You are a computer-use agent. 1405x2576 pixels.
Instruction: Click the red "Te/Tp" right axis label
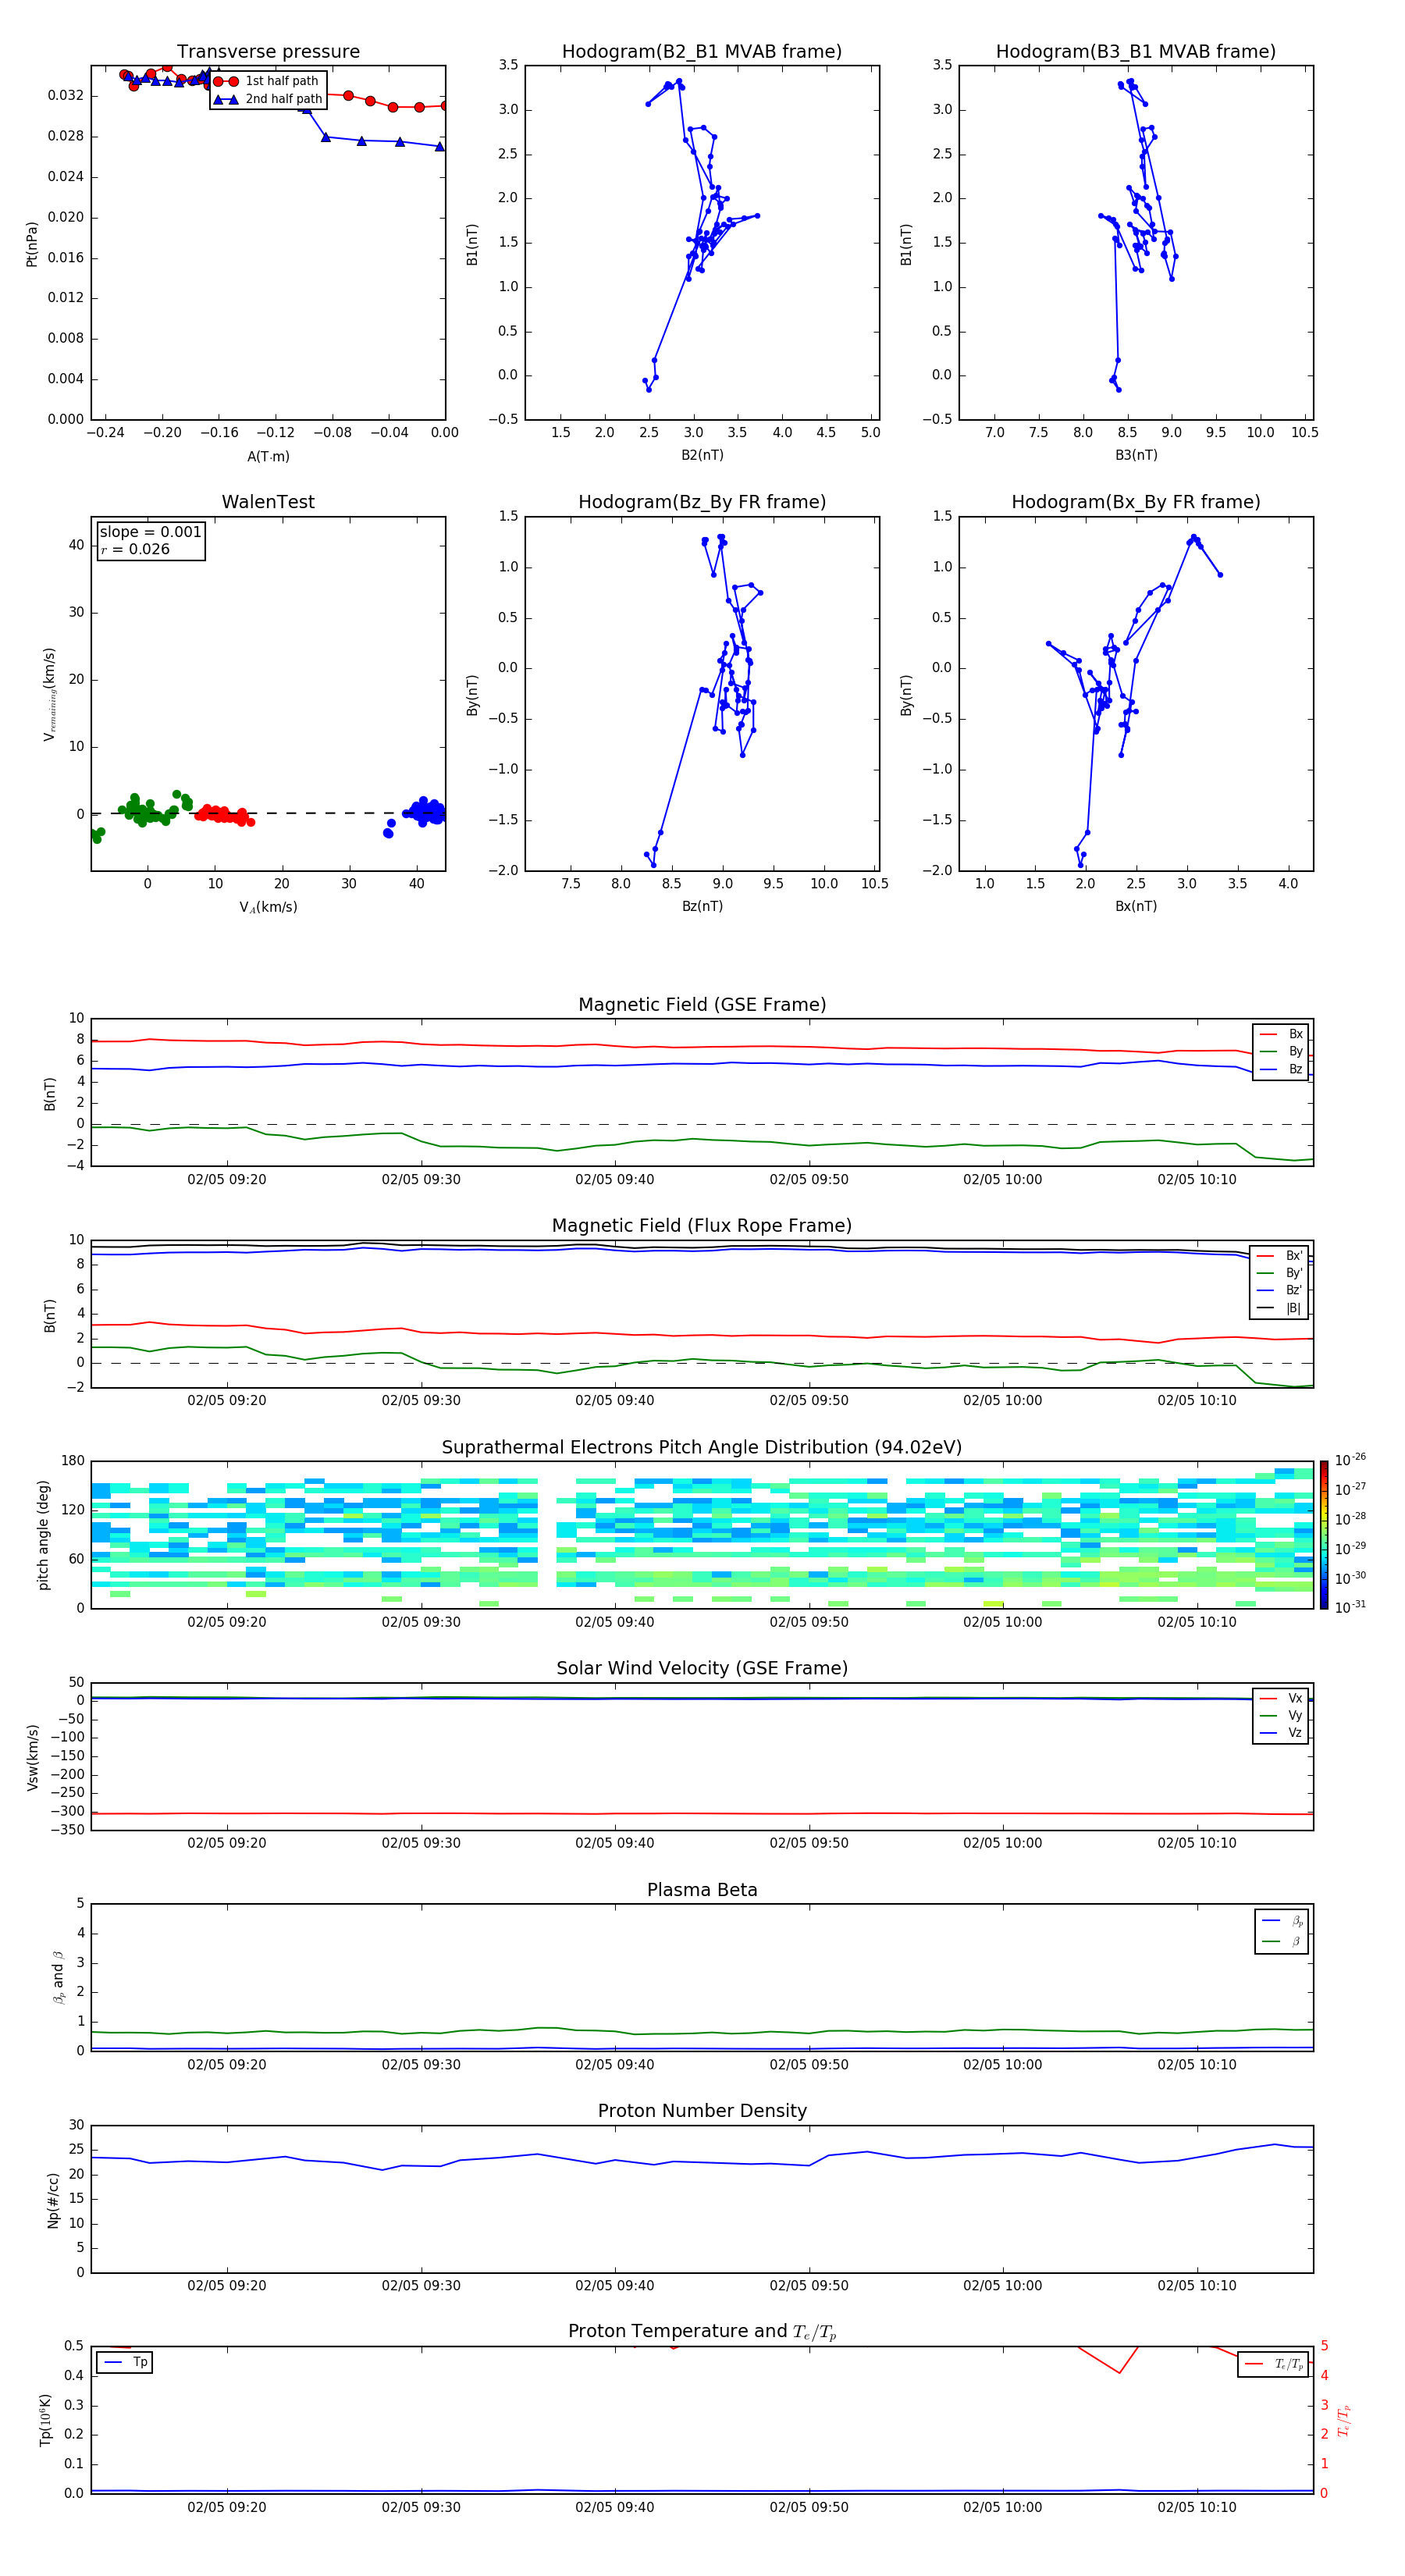click(1343, 2420)
